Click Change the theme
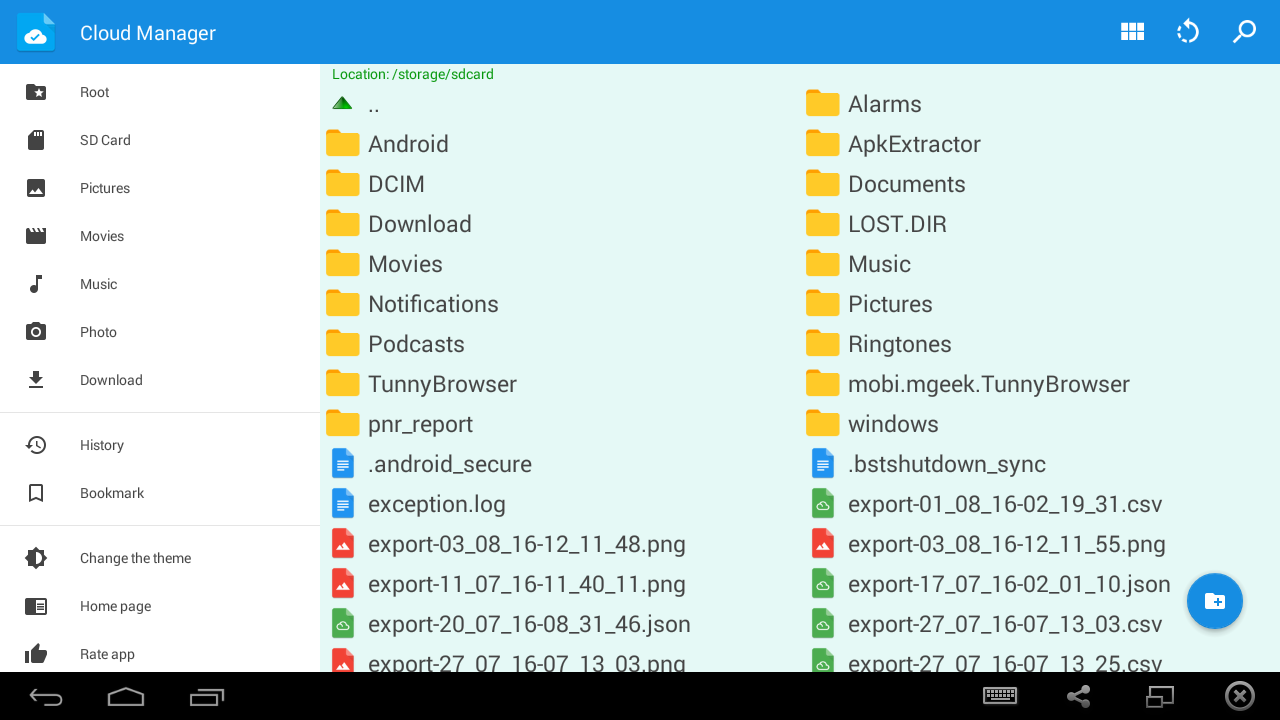The height and width of the screenshot is (720, 1280). 135,558
